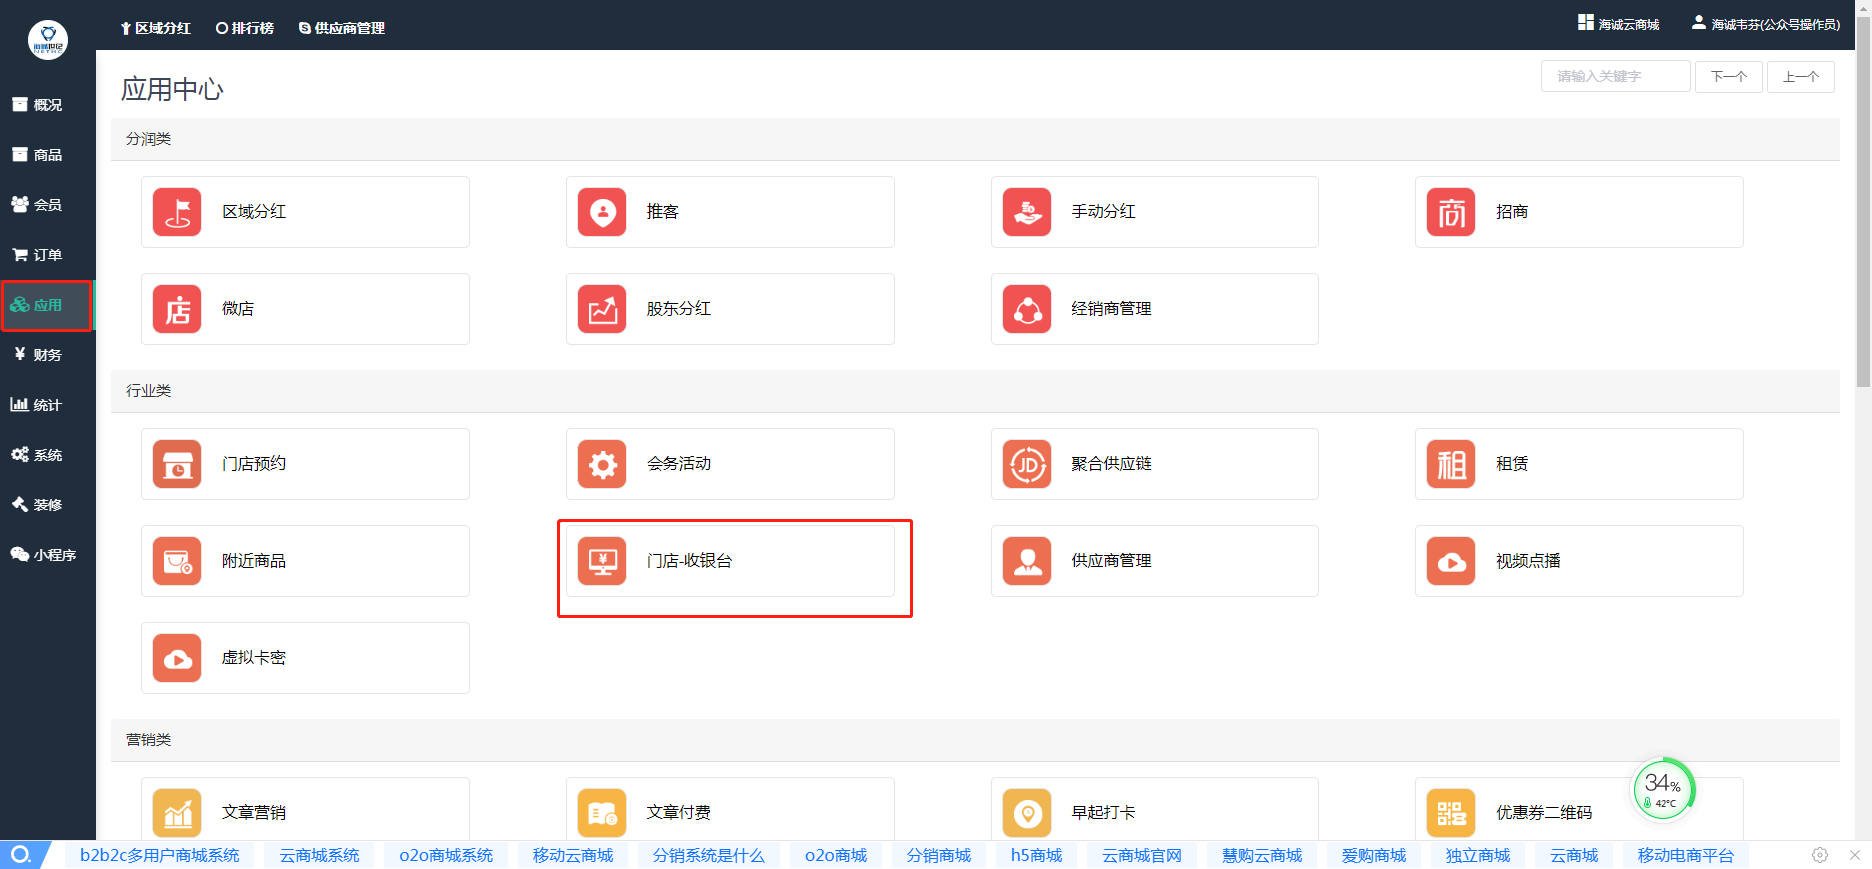Open the 云商城官网 link

point(1142,855)
